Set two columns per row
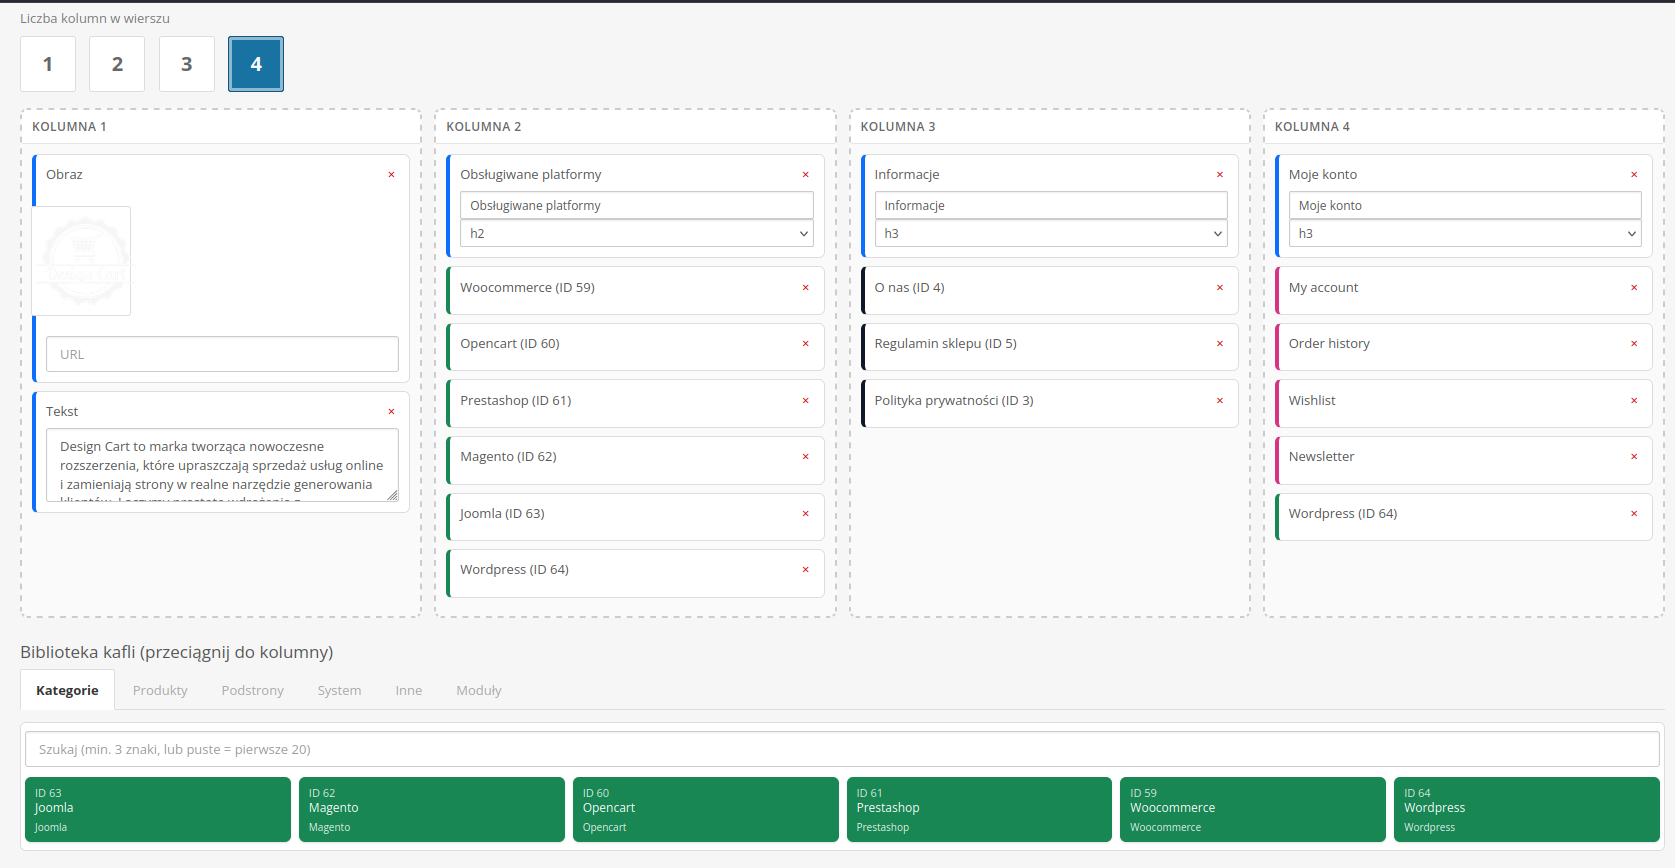Viewport: 1675px width, 868px height. tap(117, 64)
